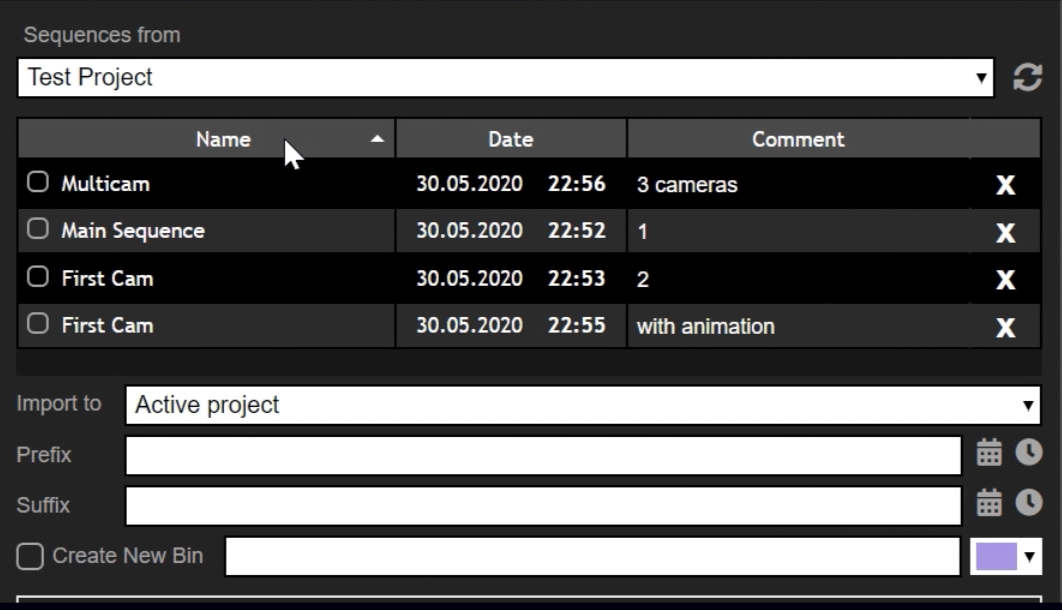Check the First Cam 22:53 checkbox

point(38,277)
